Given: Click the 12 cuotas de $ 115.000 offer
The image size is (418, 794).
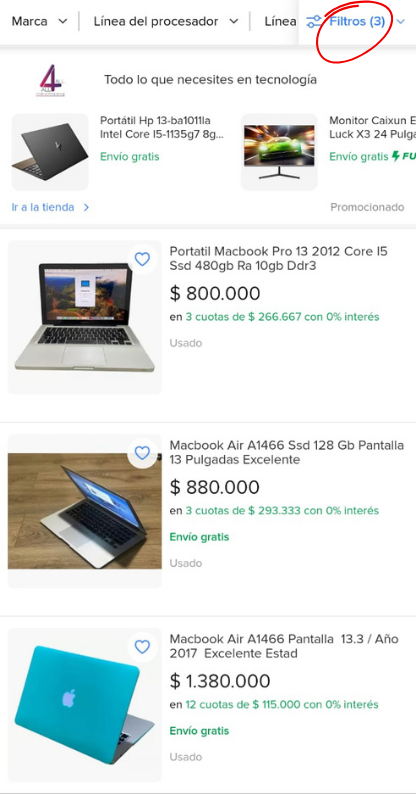Looking at the screenshot, I should (x=282, y=704).
